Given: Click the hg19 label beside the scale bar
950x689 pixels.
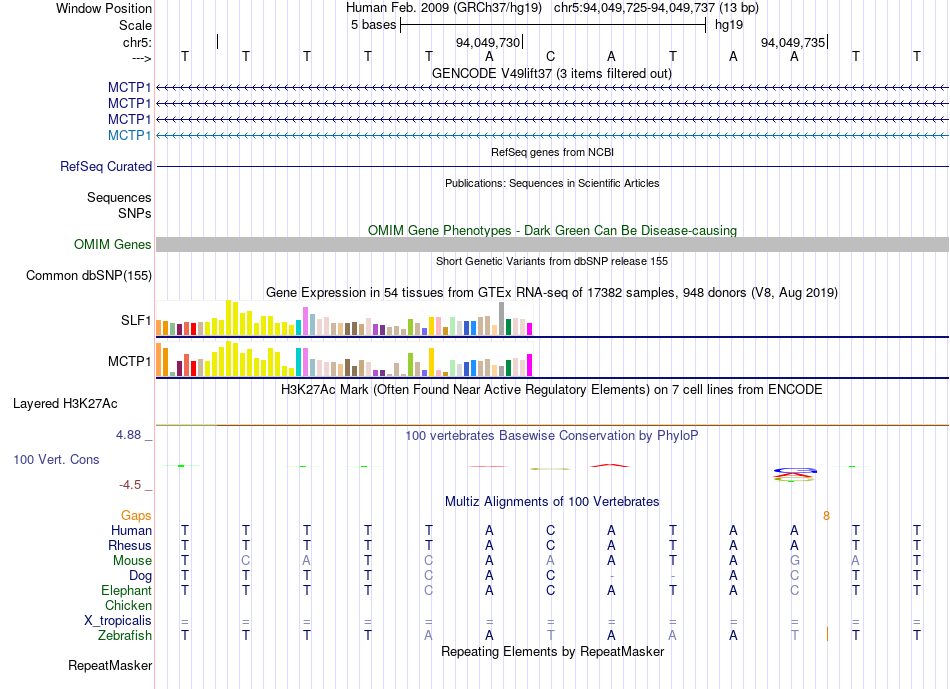Looking at the screenshot, I should coord(729,25).
